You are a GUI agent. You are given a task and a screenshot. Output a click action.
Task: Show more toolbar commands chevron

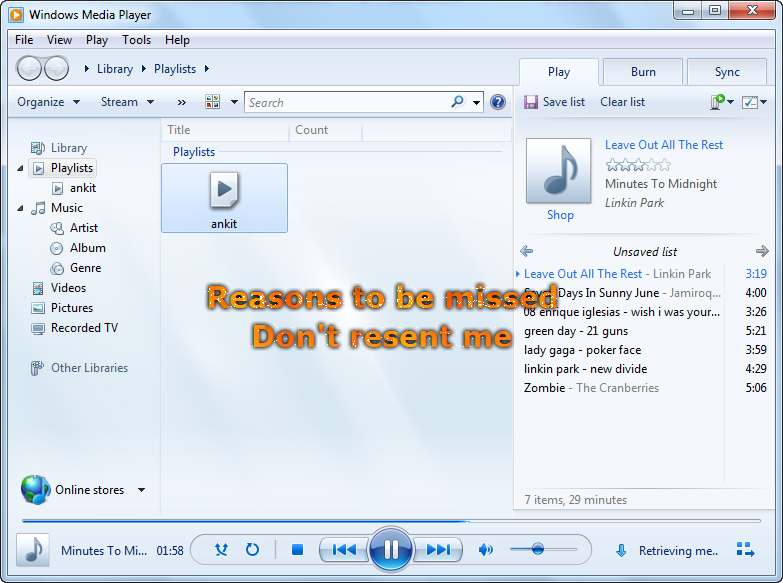click(181, 102)
